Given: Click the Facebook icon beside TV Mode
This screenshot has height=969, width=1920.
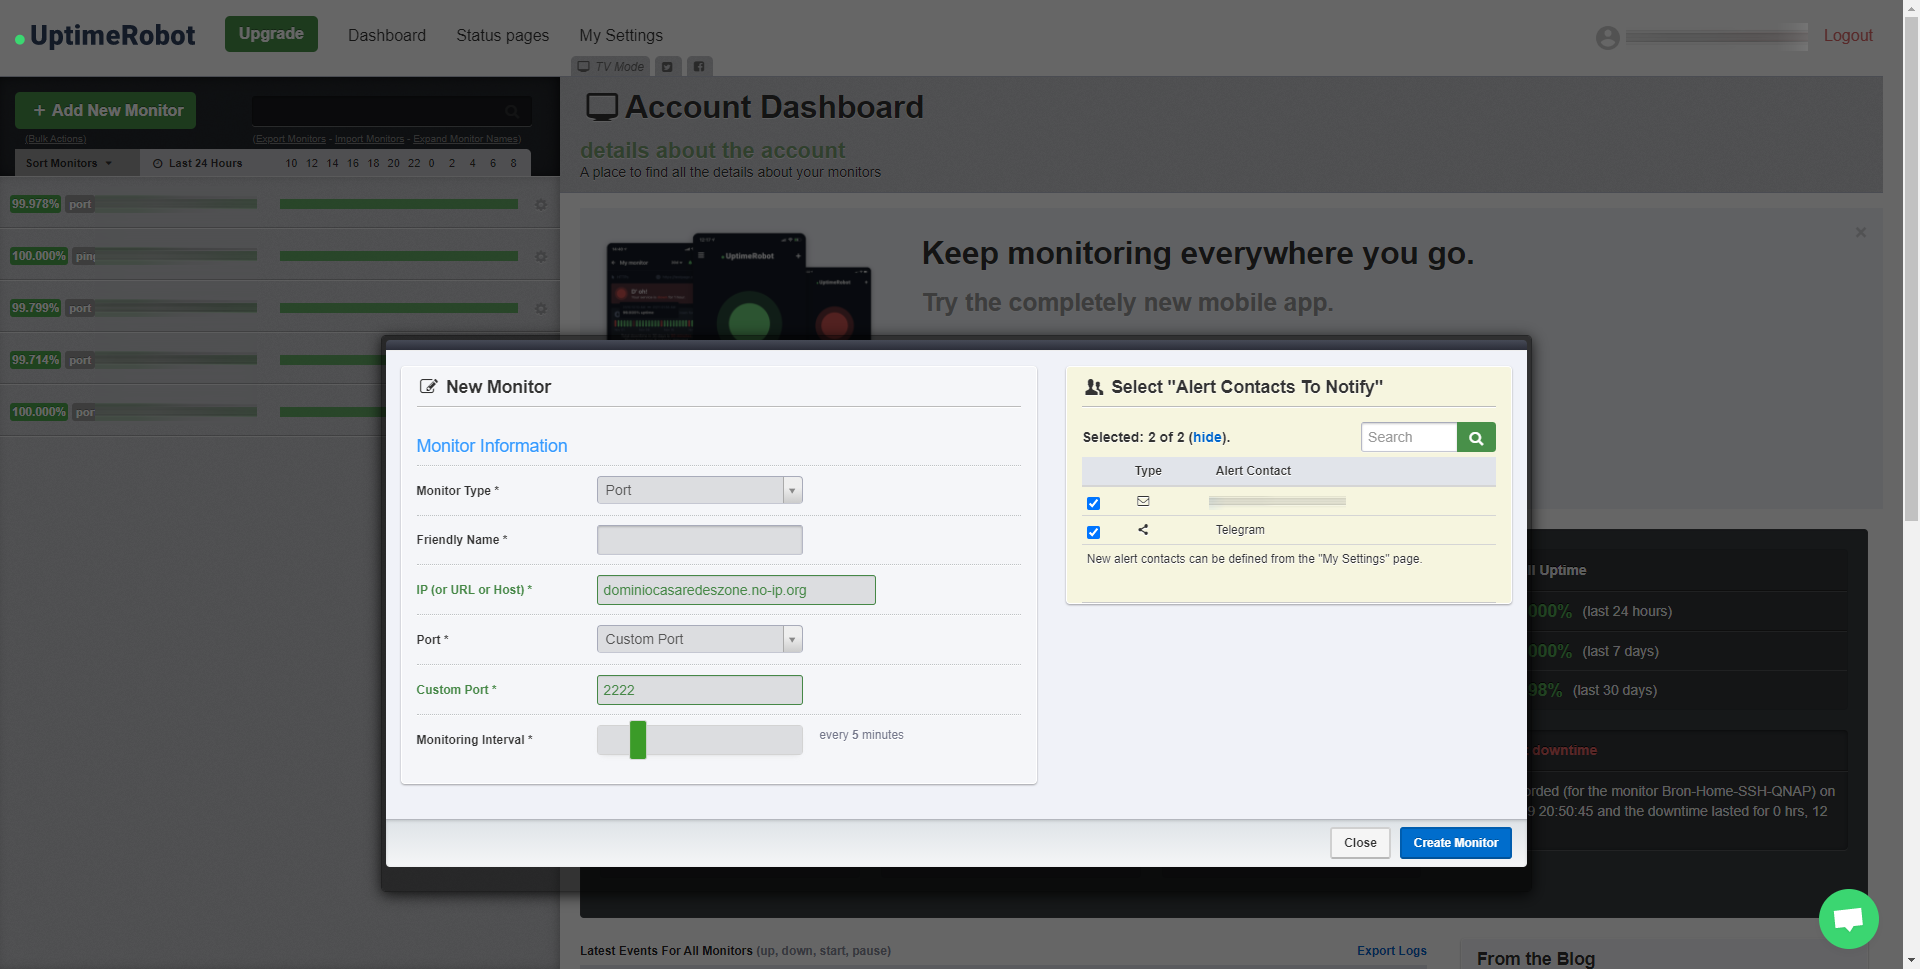Looking at the screenshot, I should click(699, 67).
